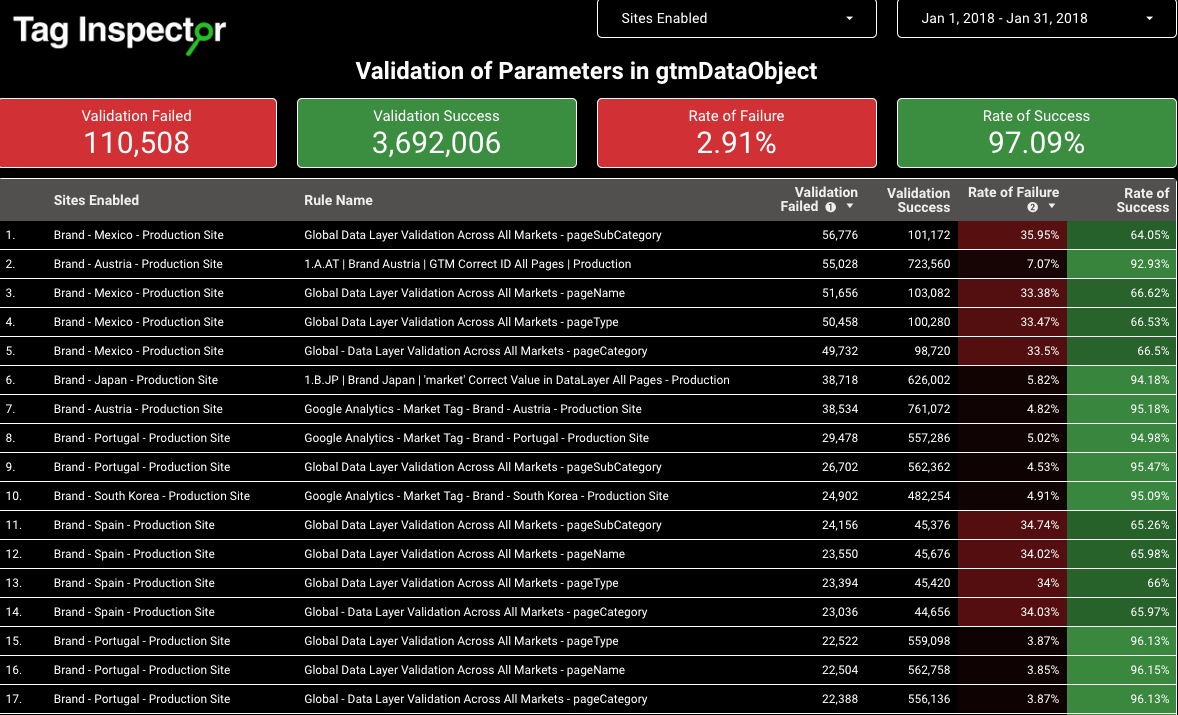
Task: Select the 'Brand - Japan - Production Site' cell
Action: tap(136, 380)
